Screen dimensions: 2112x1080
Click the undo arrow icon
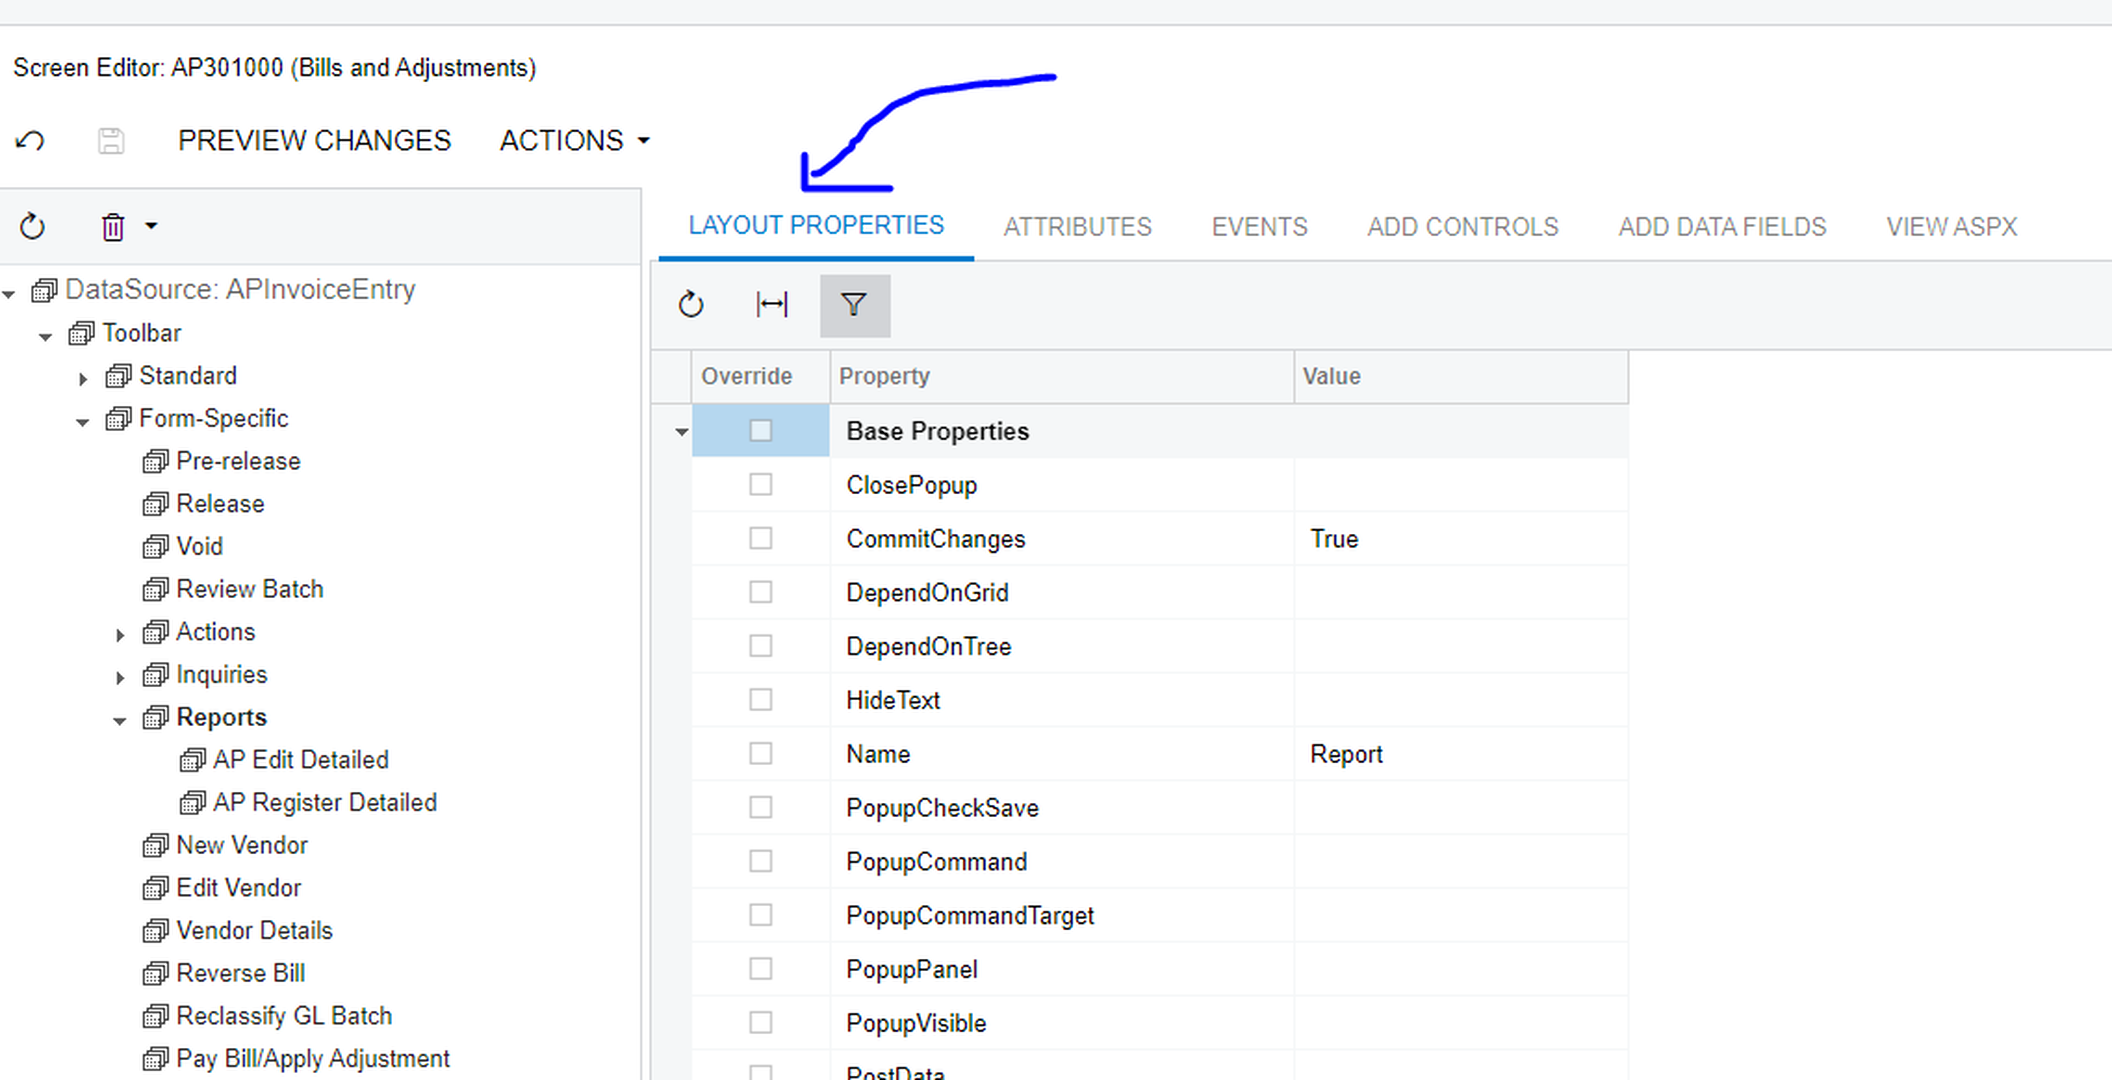(30, 141)
